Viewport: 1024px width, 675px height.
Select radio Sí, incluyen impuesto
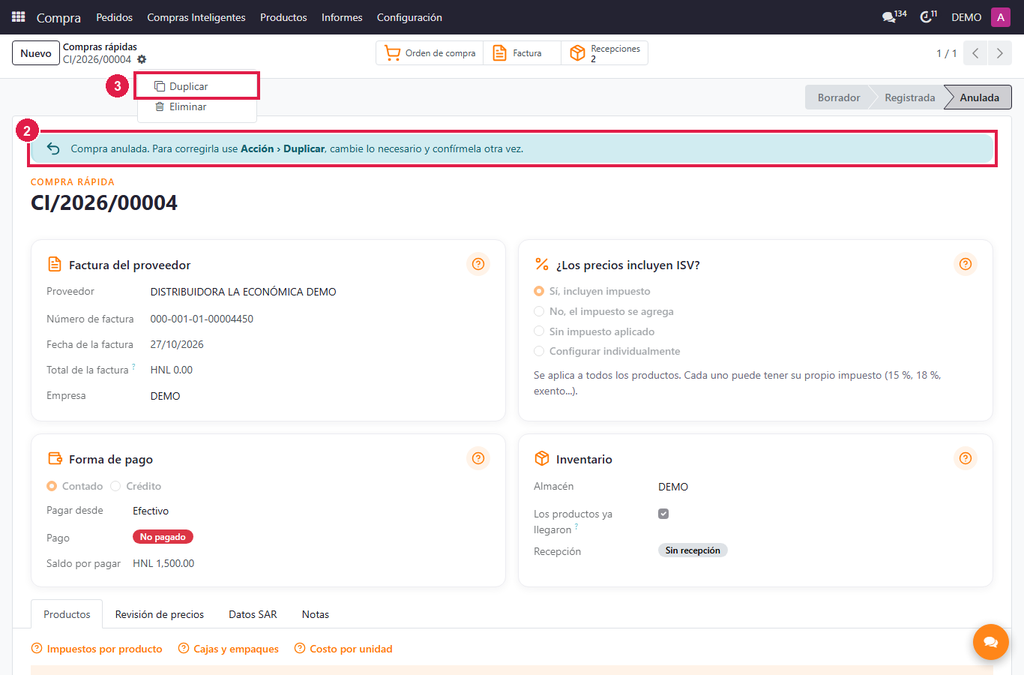tap(539, 291)
